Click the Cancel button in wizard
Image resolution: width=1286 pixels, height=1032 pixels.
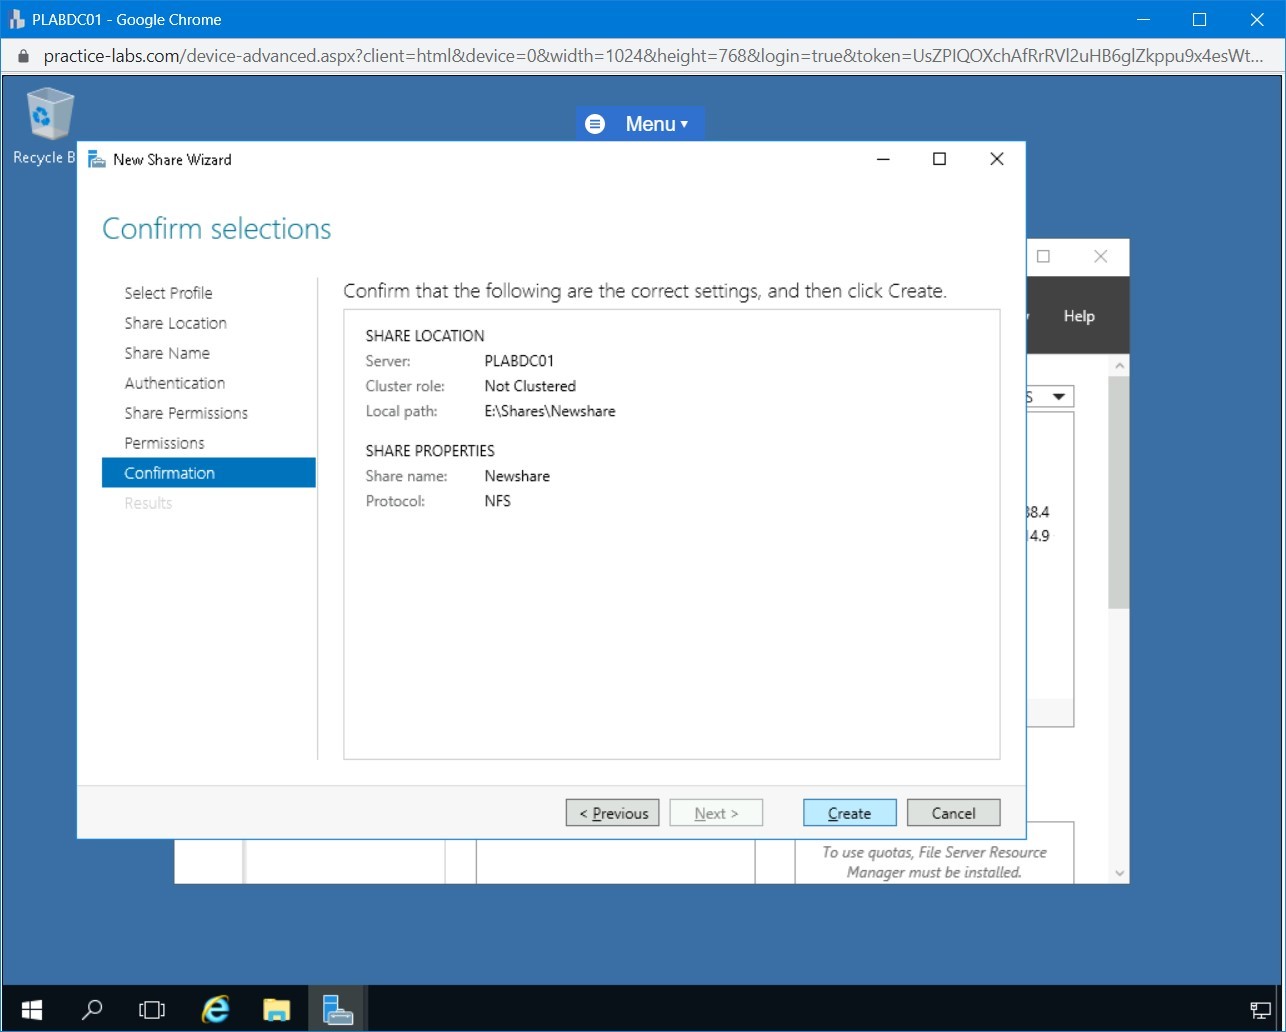[953, 813]
